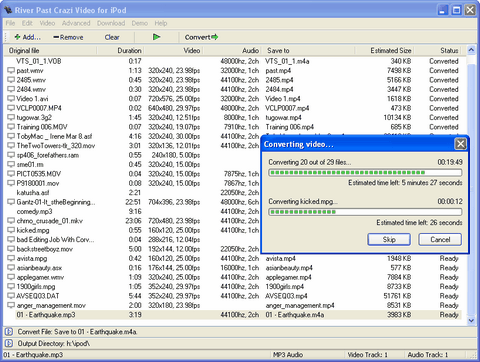Click the Convert green arrow button
Screen dimensions: 480x362
[201, 37]
